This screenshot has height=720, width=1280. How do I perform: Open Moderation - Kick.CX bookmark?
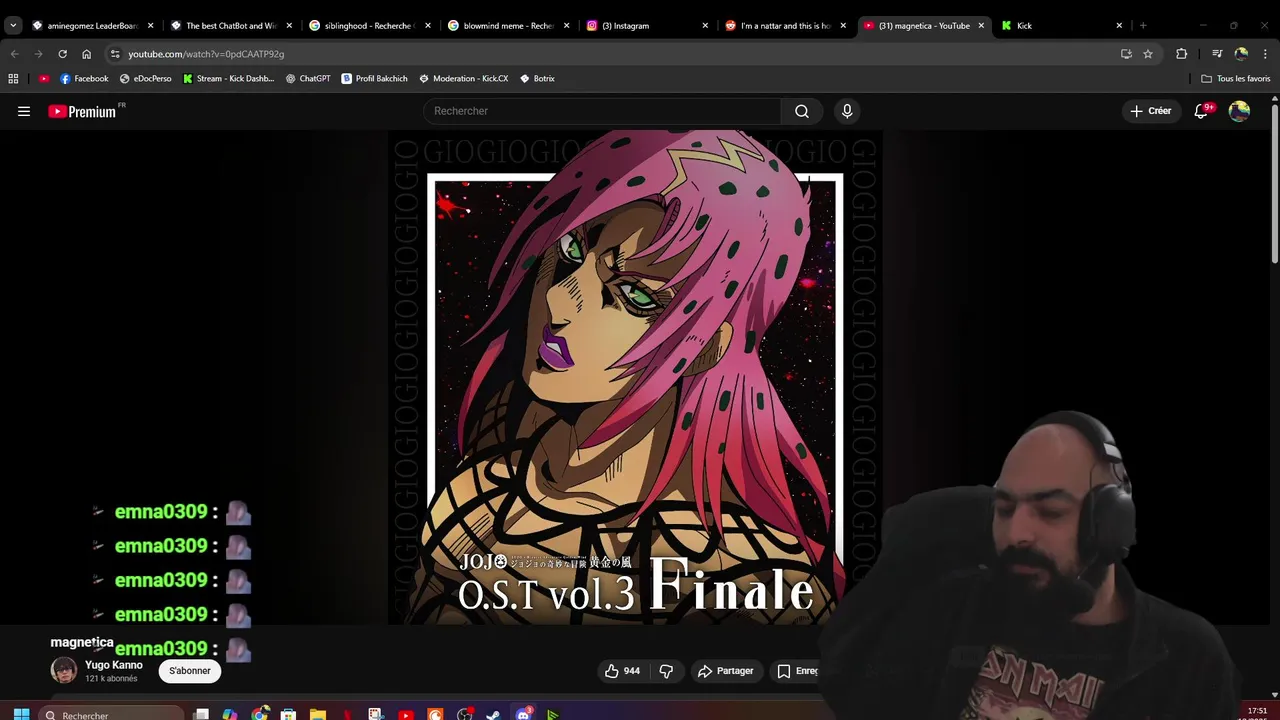[463, 78]
